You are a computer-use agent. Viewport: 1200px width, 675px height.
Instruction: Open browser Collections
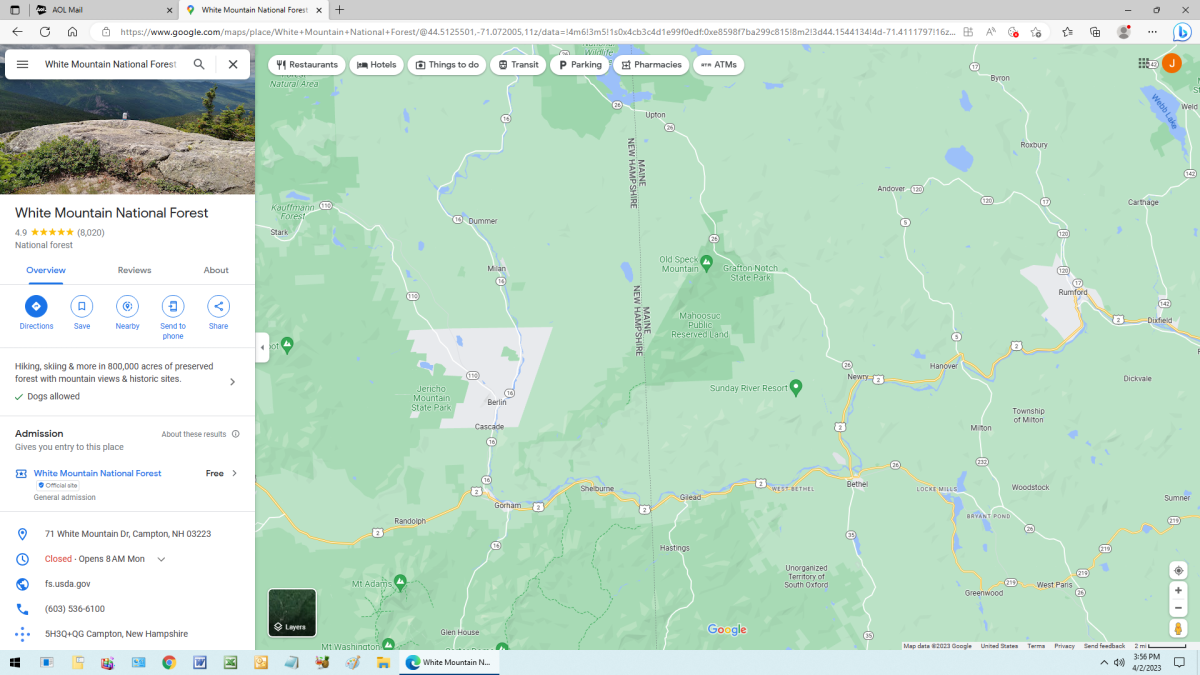point(1095,32)
